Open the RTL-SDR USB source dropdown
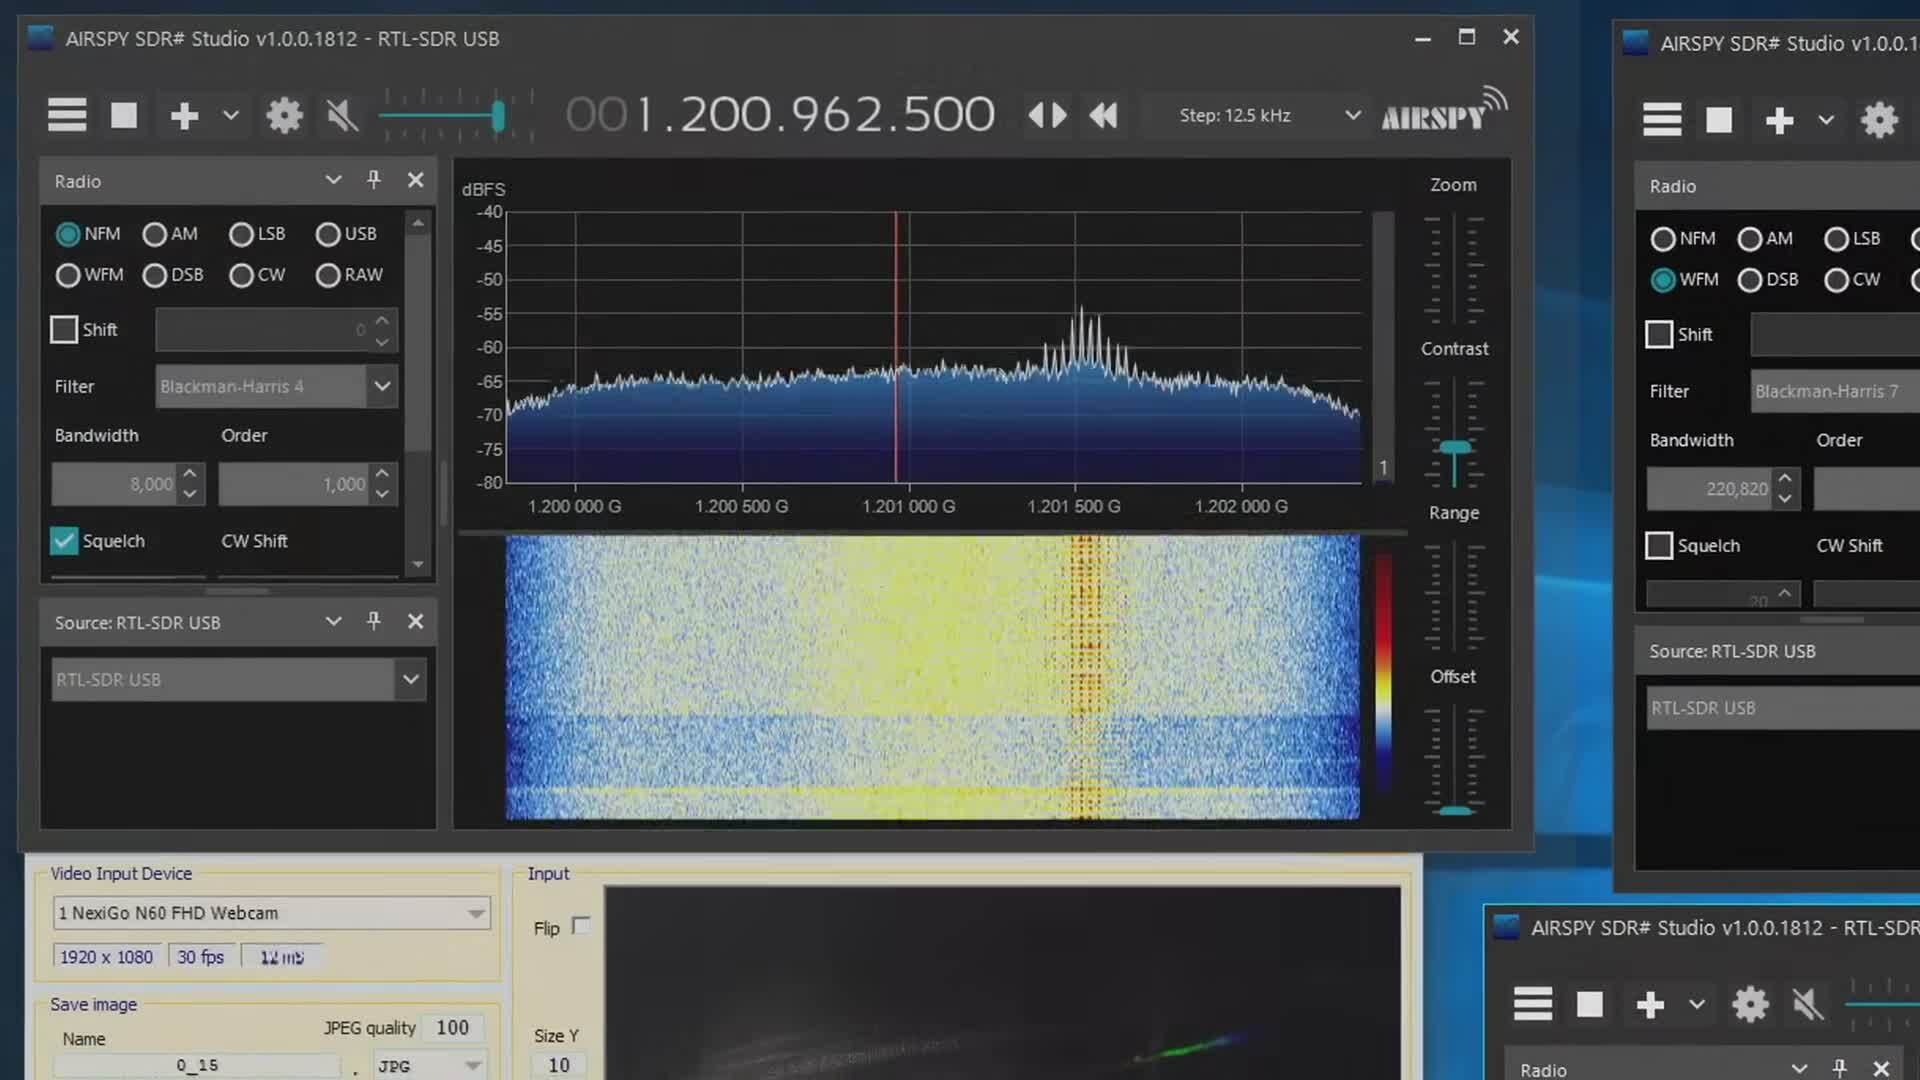Viewport: 1920px width, 1080px height. pyautogui.click(x=410, y=680)
